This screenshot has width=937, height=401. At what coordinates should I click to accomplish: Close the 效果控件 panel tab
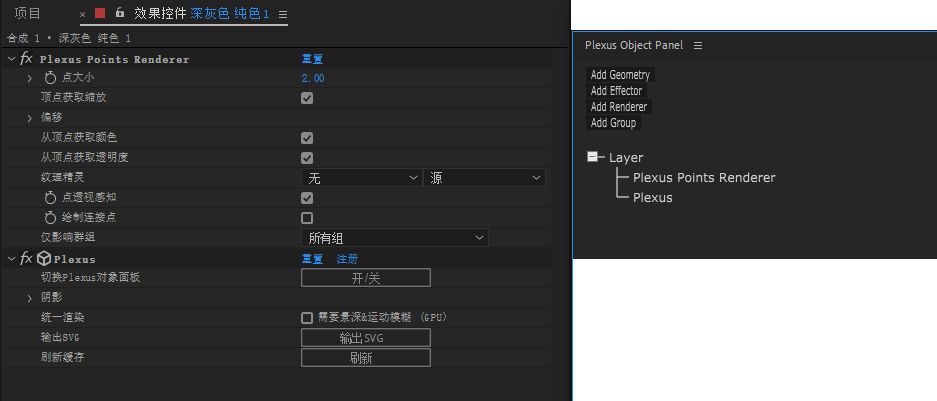tap(82, 14)
